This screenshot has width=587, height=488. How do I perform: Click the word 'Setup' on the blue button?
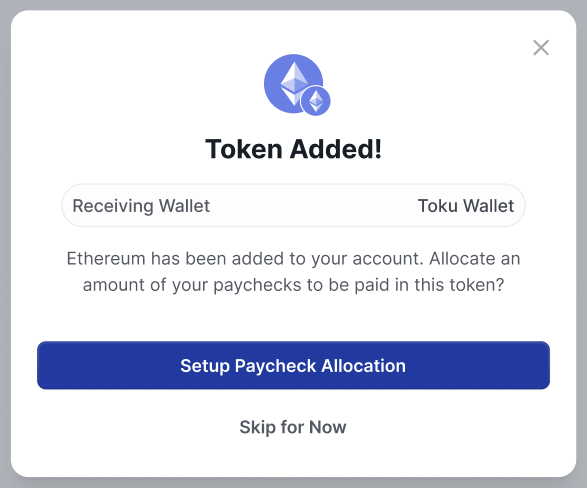(x=205, y=366)
